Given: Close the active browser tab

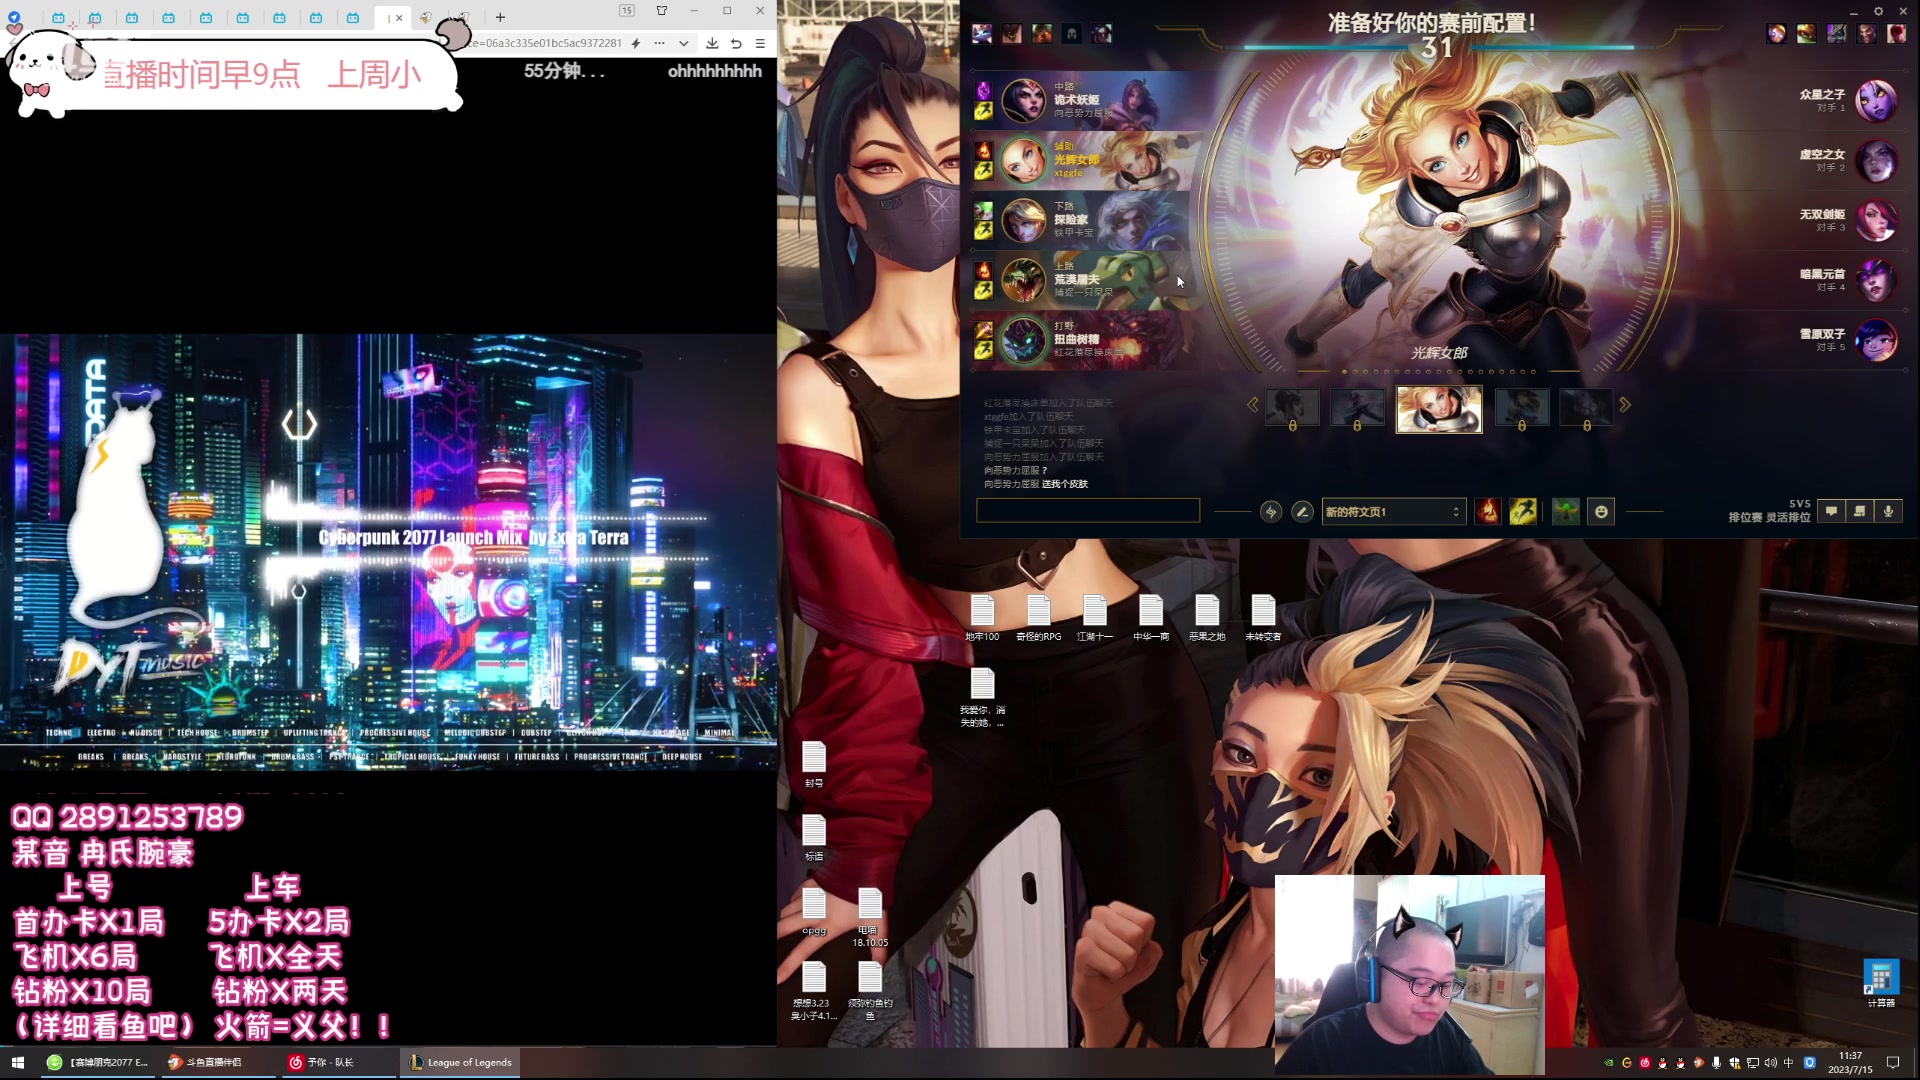Looking at the screenshot, I should 399,17.
